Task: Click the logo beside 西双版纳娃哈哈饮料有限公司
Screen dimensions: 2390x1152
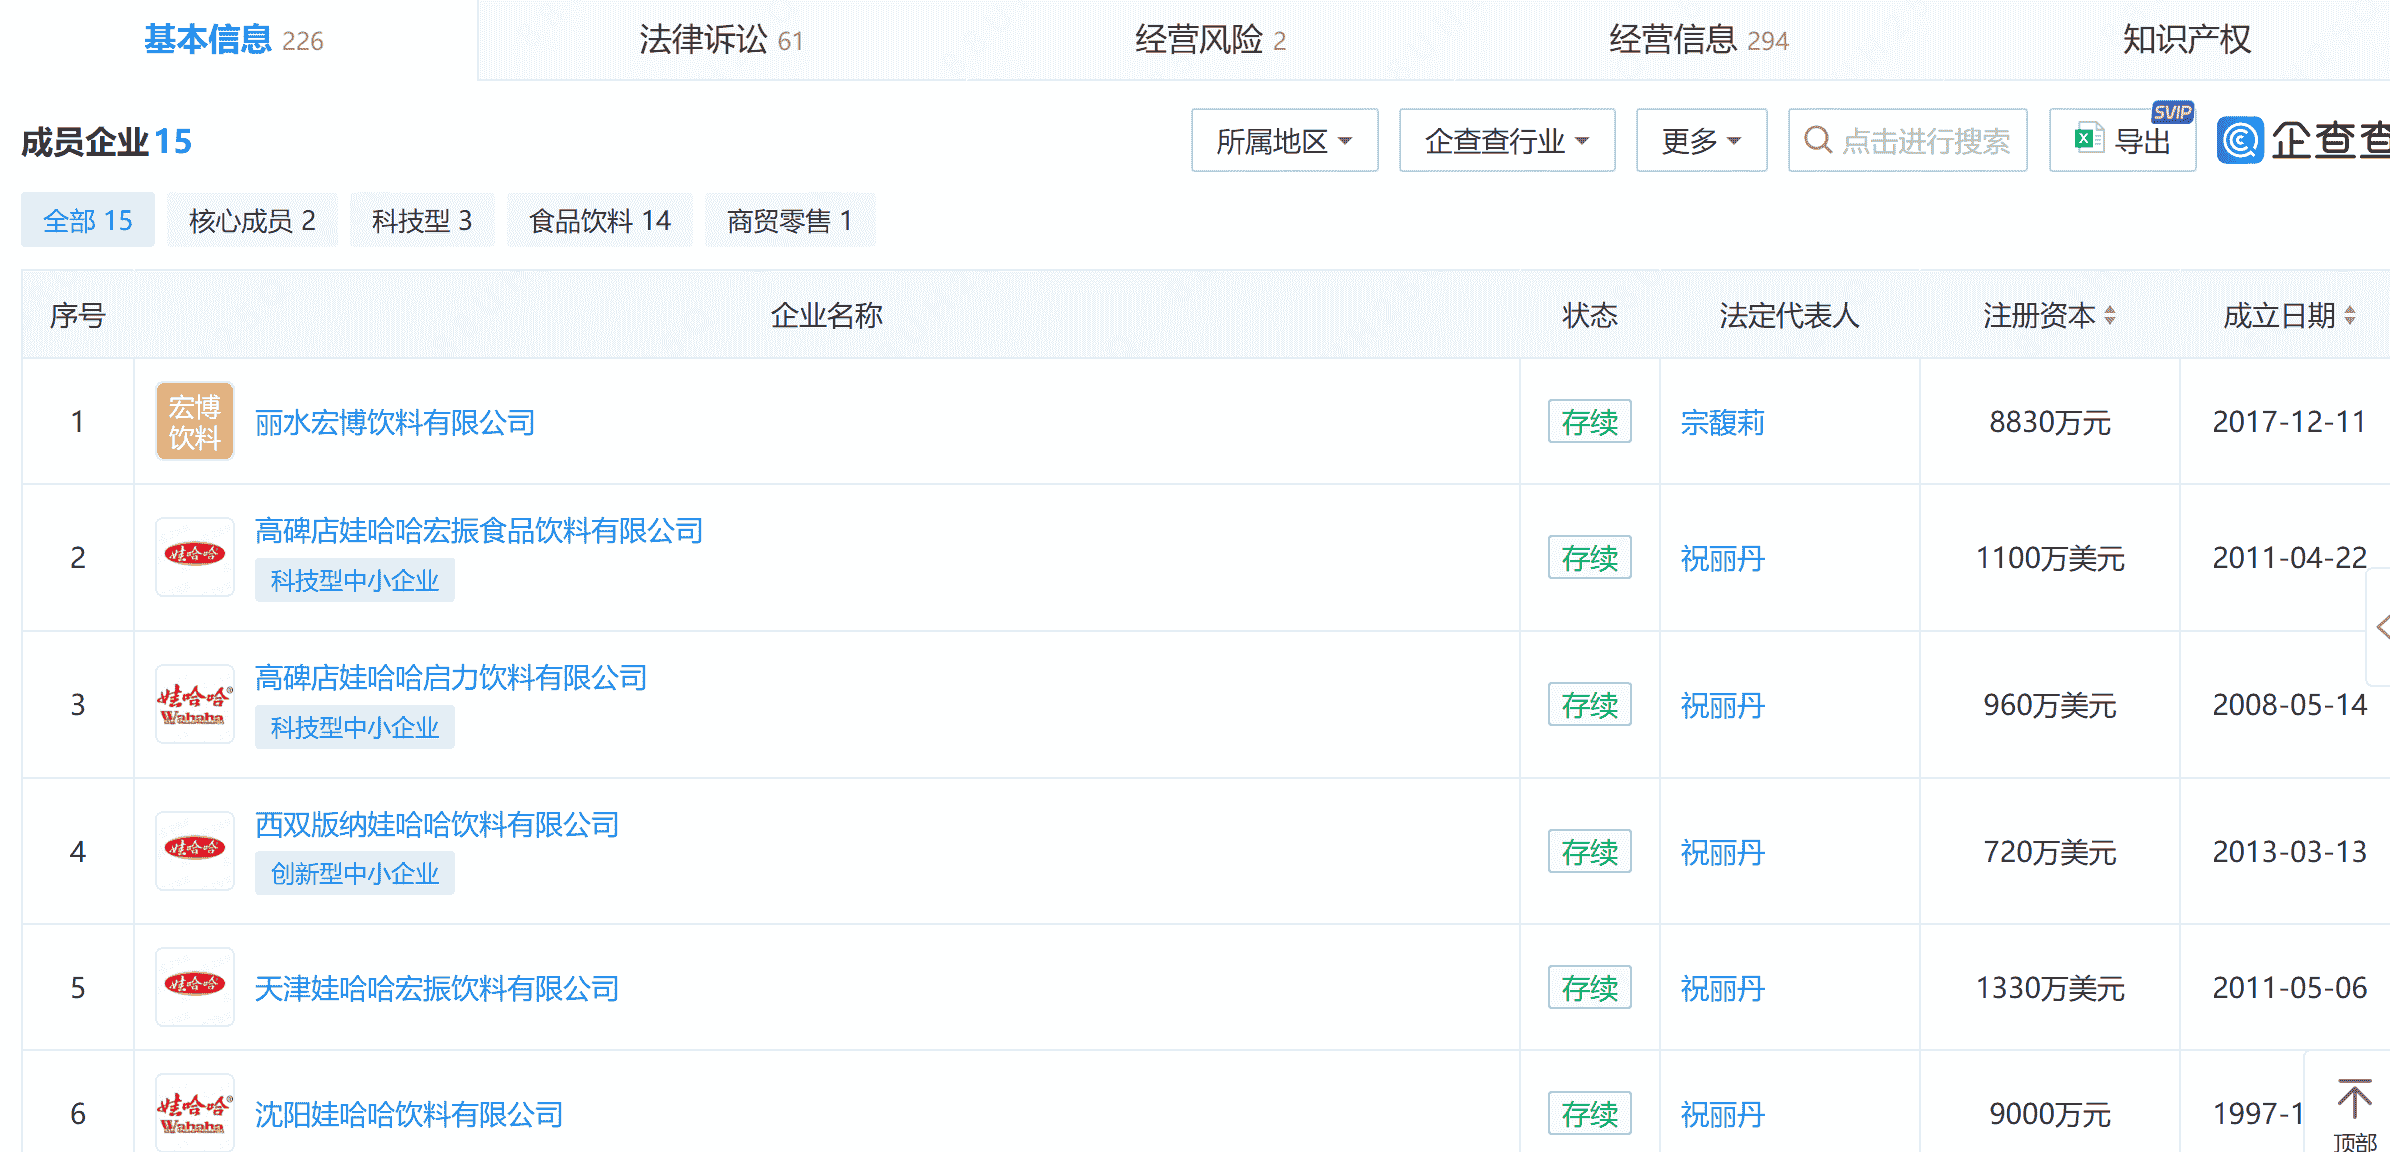Action: click(194, 850)
